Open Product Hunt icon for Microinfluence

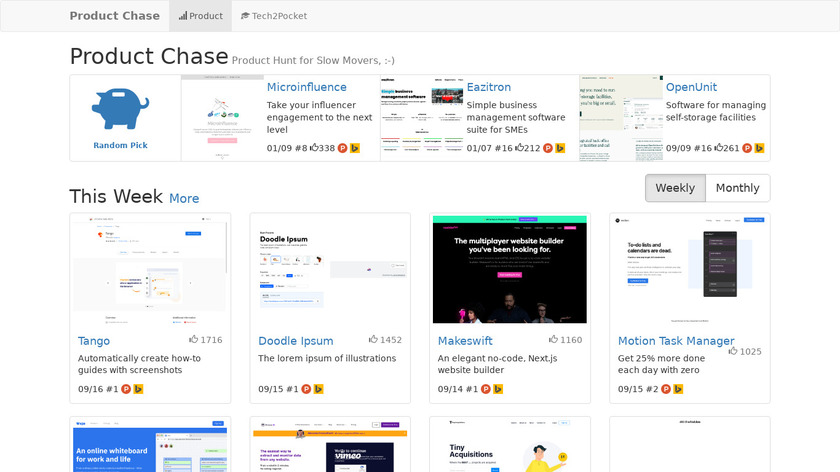[342, 148]
